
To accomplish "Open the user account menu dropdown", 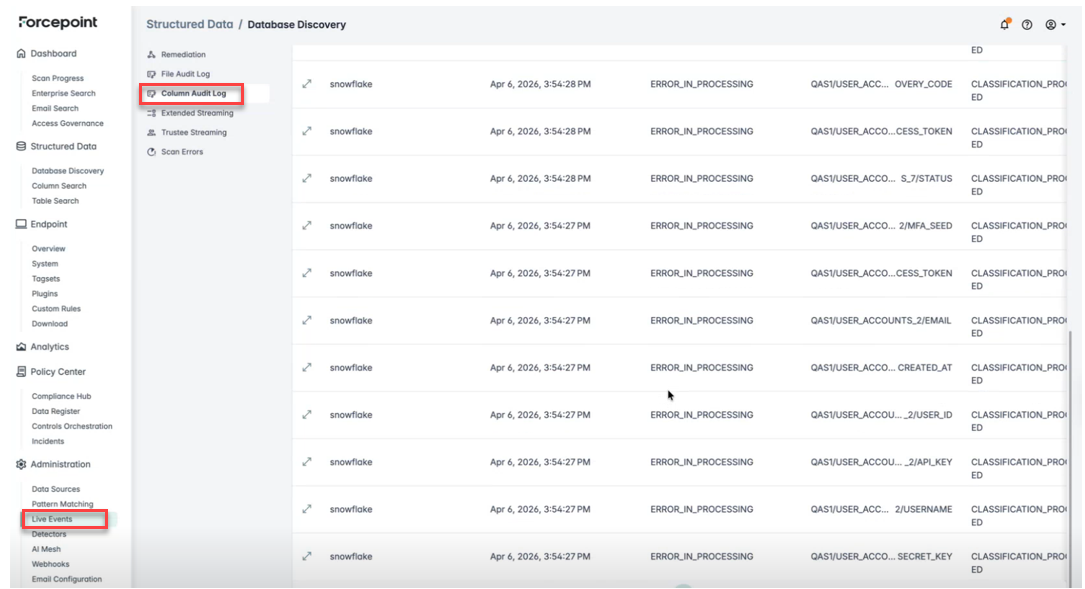I will click(1054, 24).
